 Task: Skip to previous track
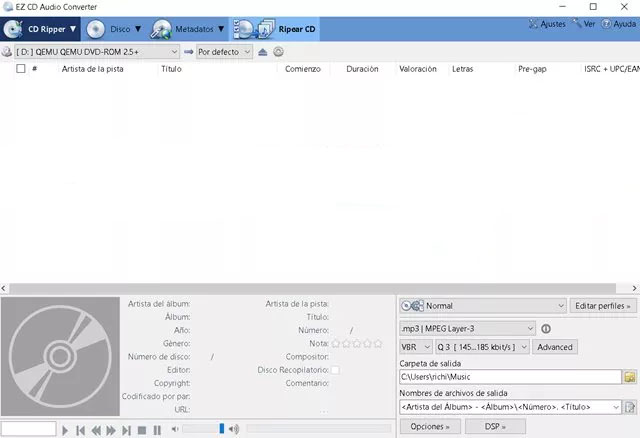coord(80,430)
